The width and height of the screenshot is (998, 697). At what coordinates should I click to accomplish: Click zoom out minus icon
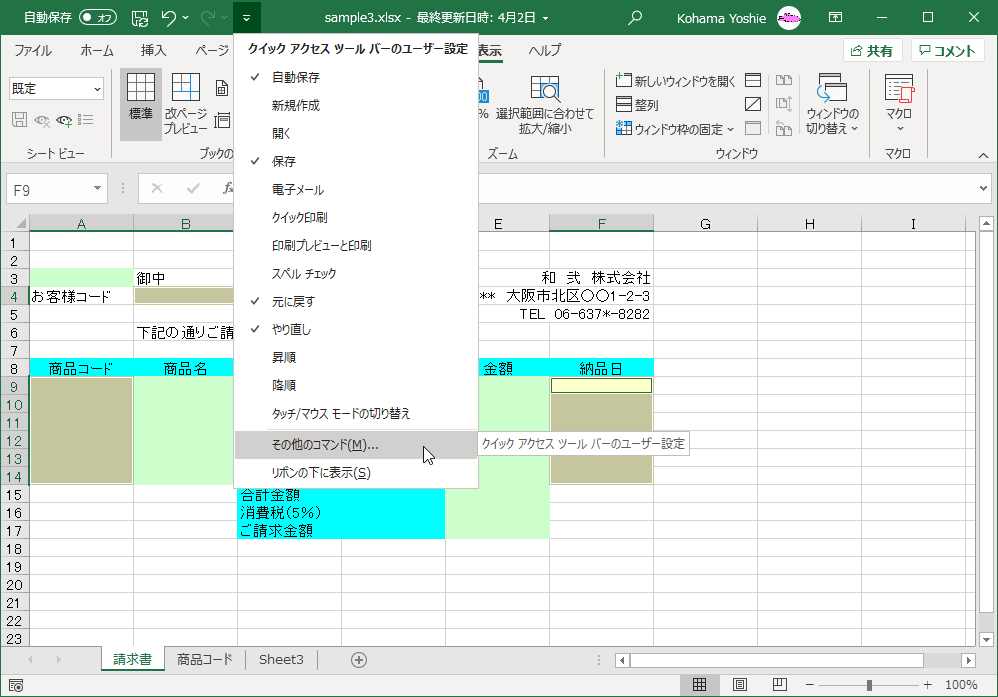(810, 685)
